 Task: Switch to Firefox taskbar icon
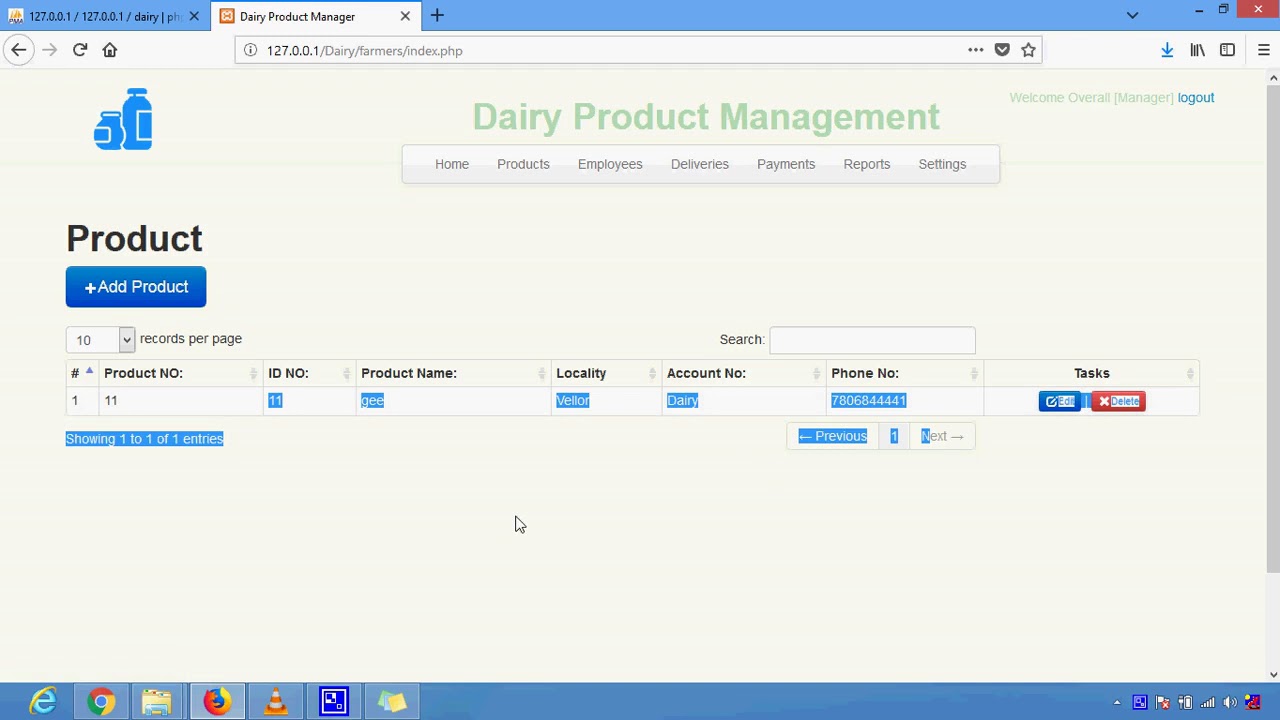point(217,702)
